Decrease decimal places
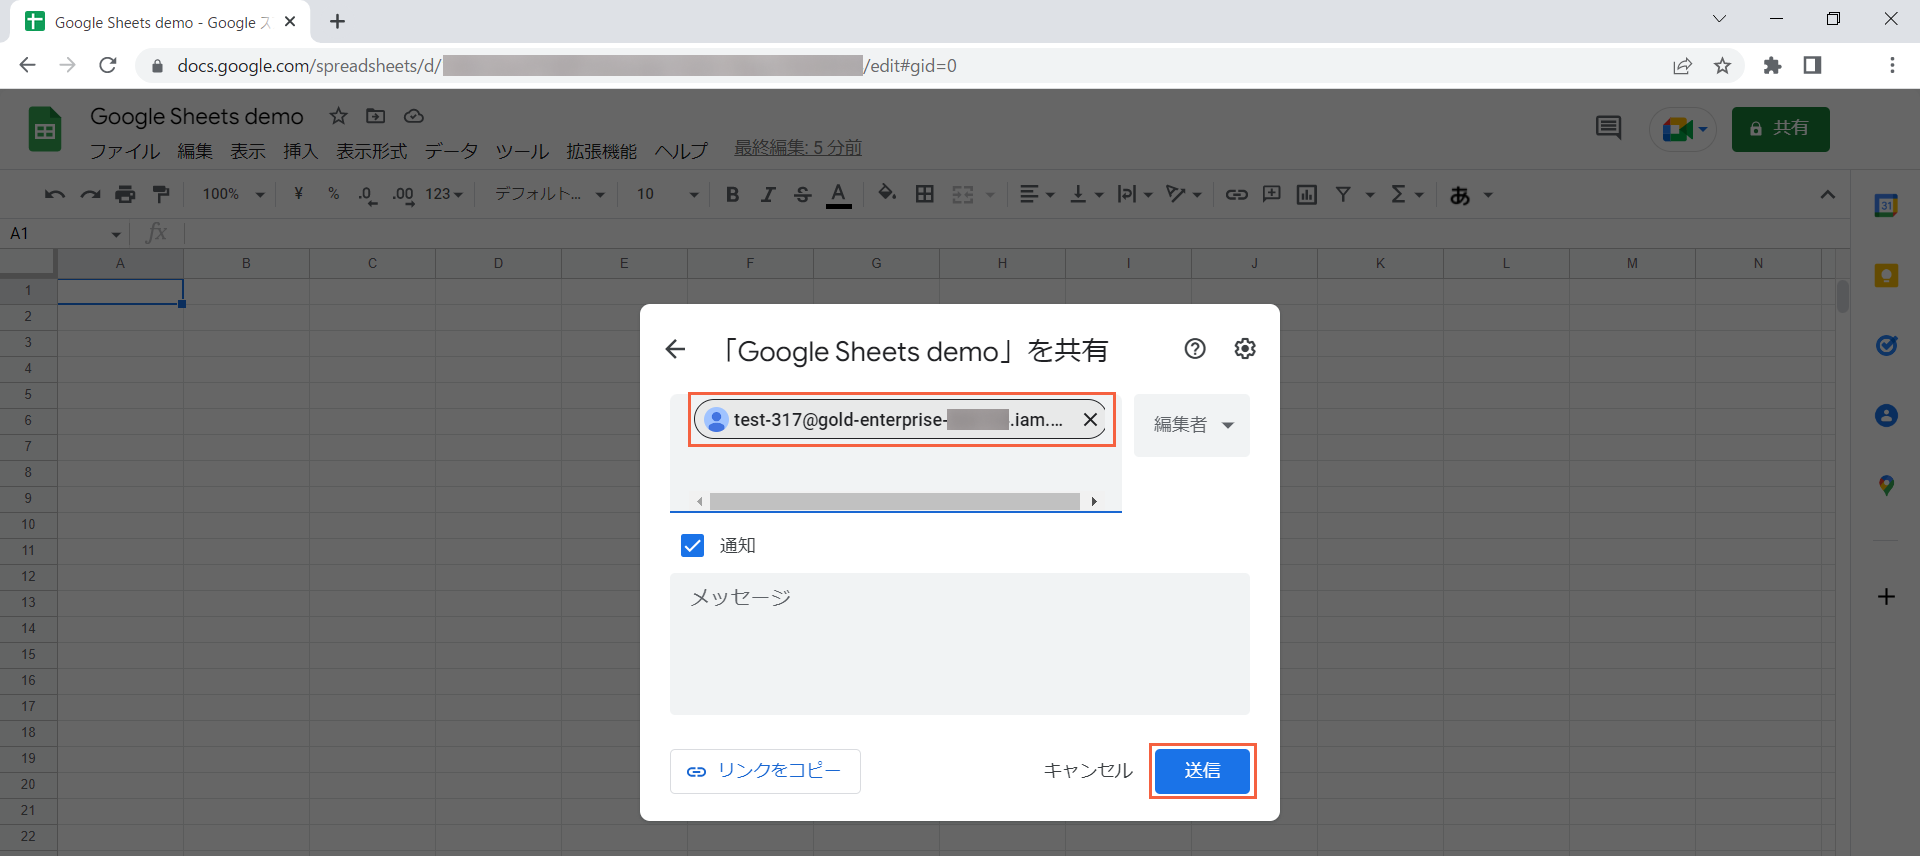 (x=367, y=195)
